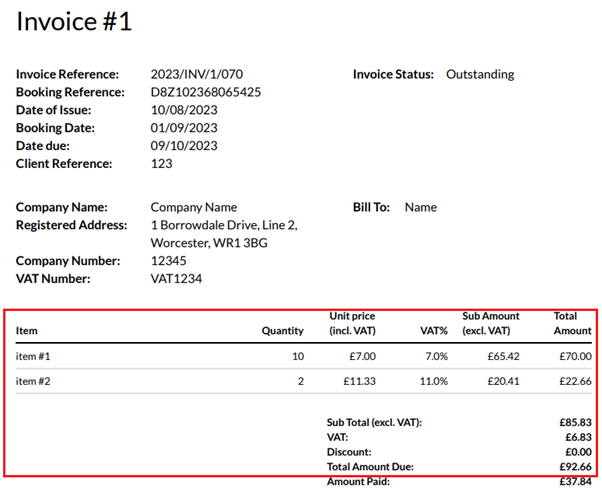The width and height of the screenshot is (602, 503).
Task: Click the date of issue 10/08/2023
Action: pos(184,110)
